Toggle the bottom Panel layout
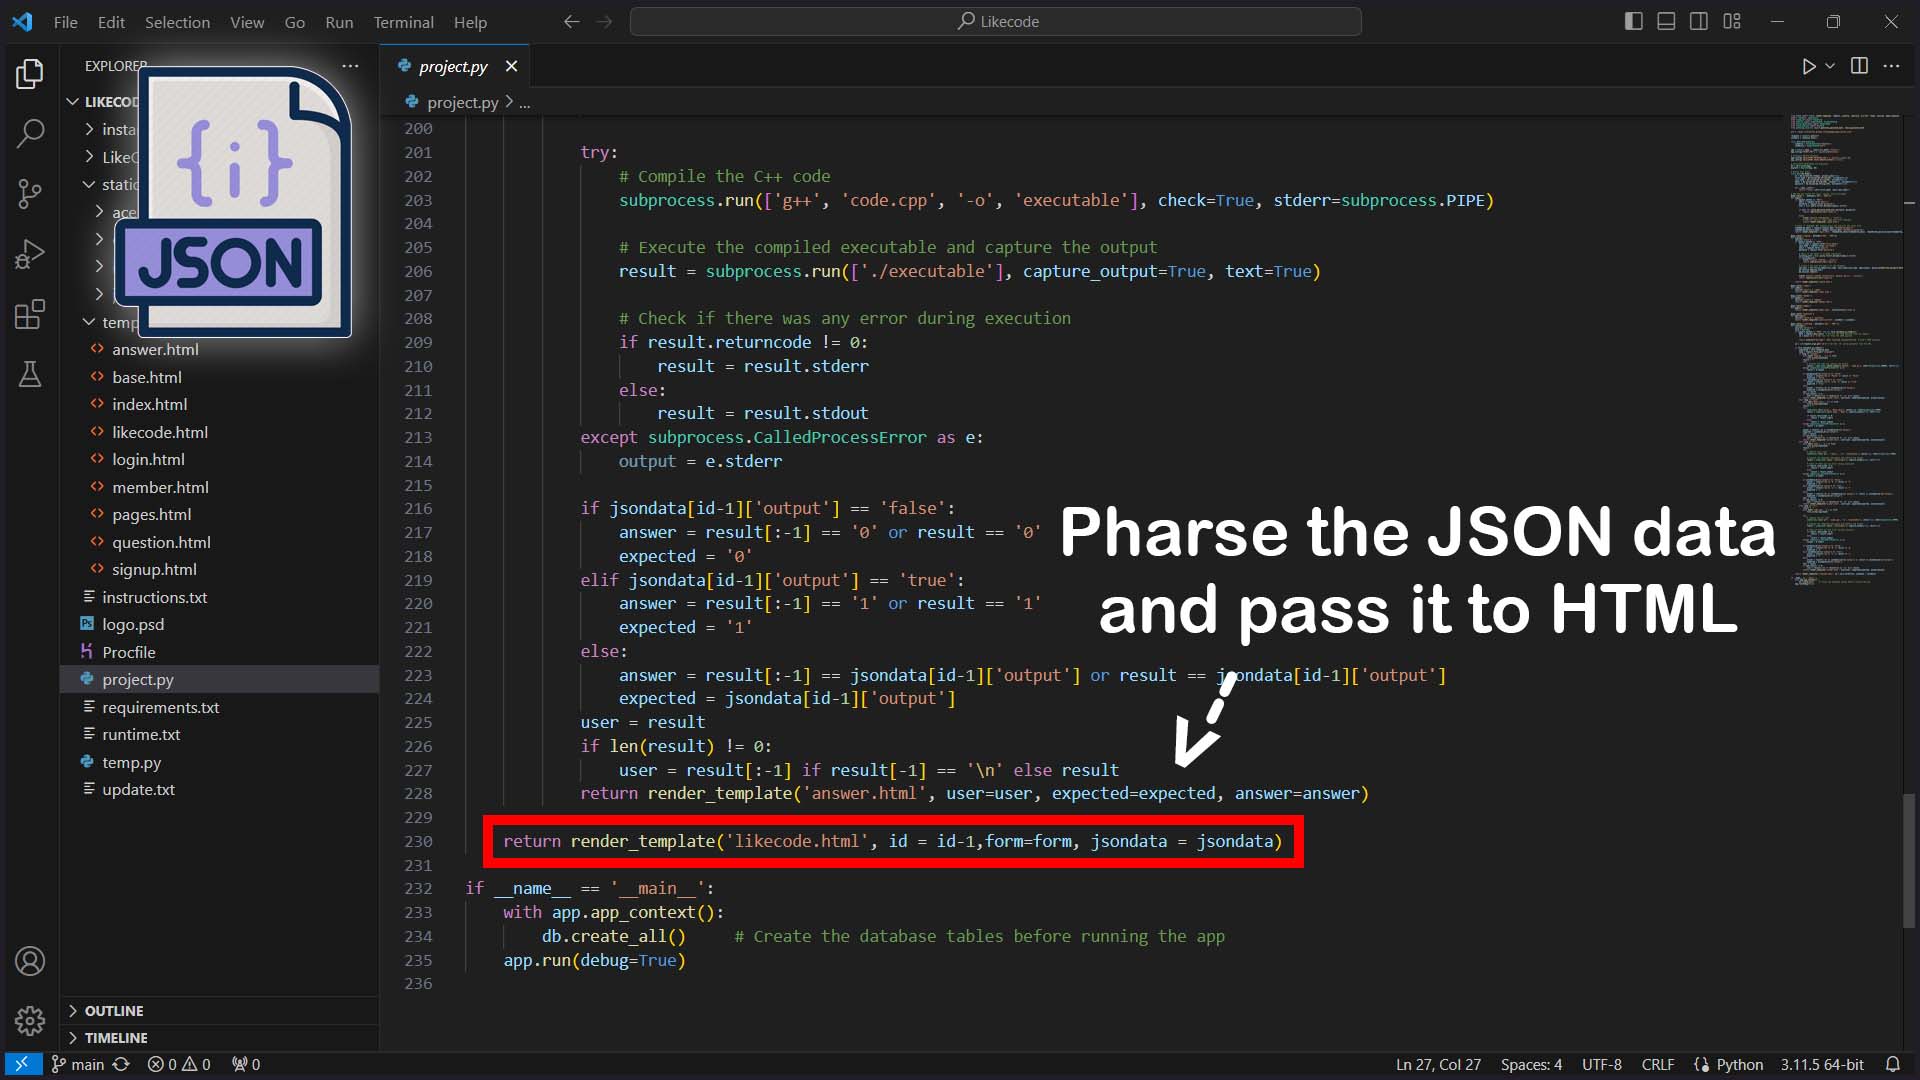This screenshot has width=1920, height=1080. click(x=1666, y=22)
